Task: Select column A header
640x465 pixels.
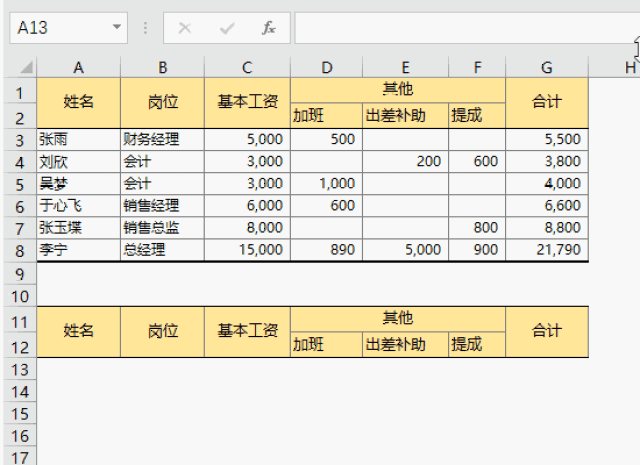Action: click(78, 67)
